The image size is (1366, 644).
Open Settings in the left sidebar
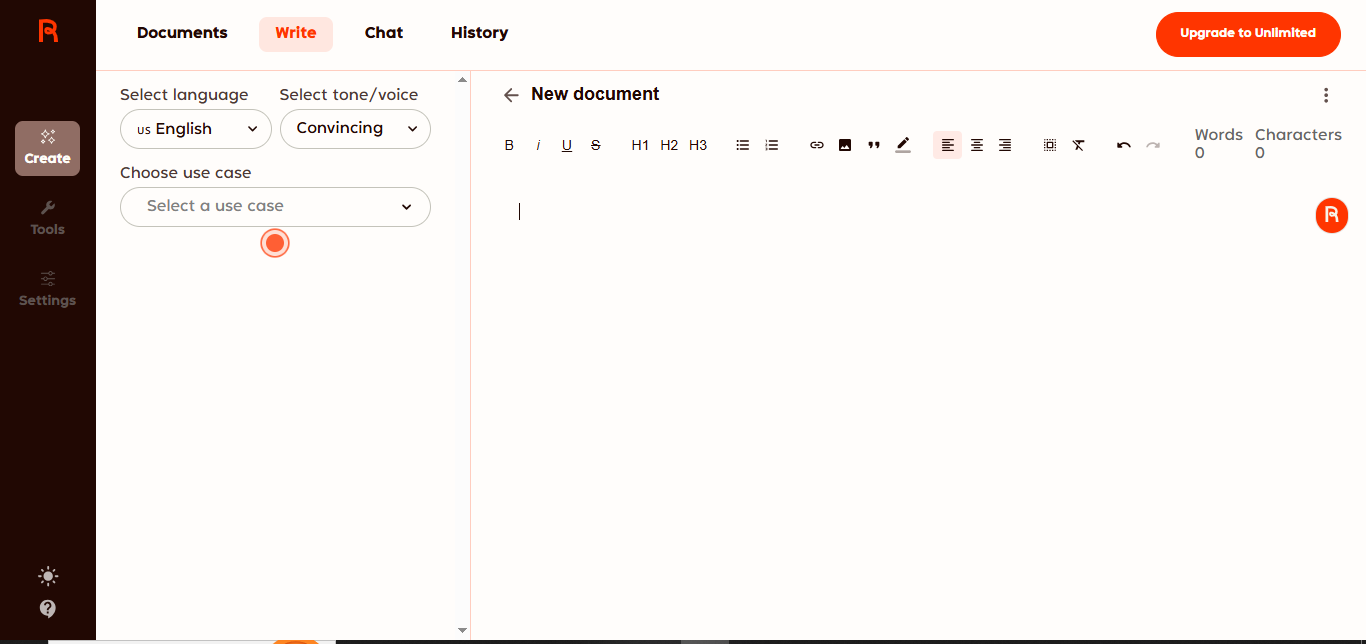click(47, 289)
